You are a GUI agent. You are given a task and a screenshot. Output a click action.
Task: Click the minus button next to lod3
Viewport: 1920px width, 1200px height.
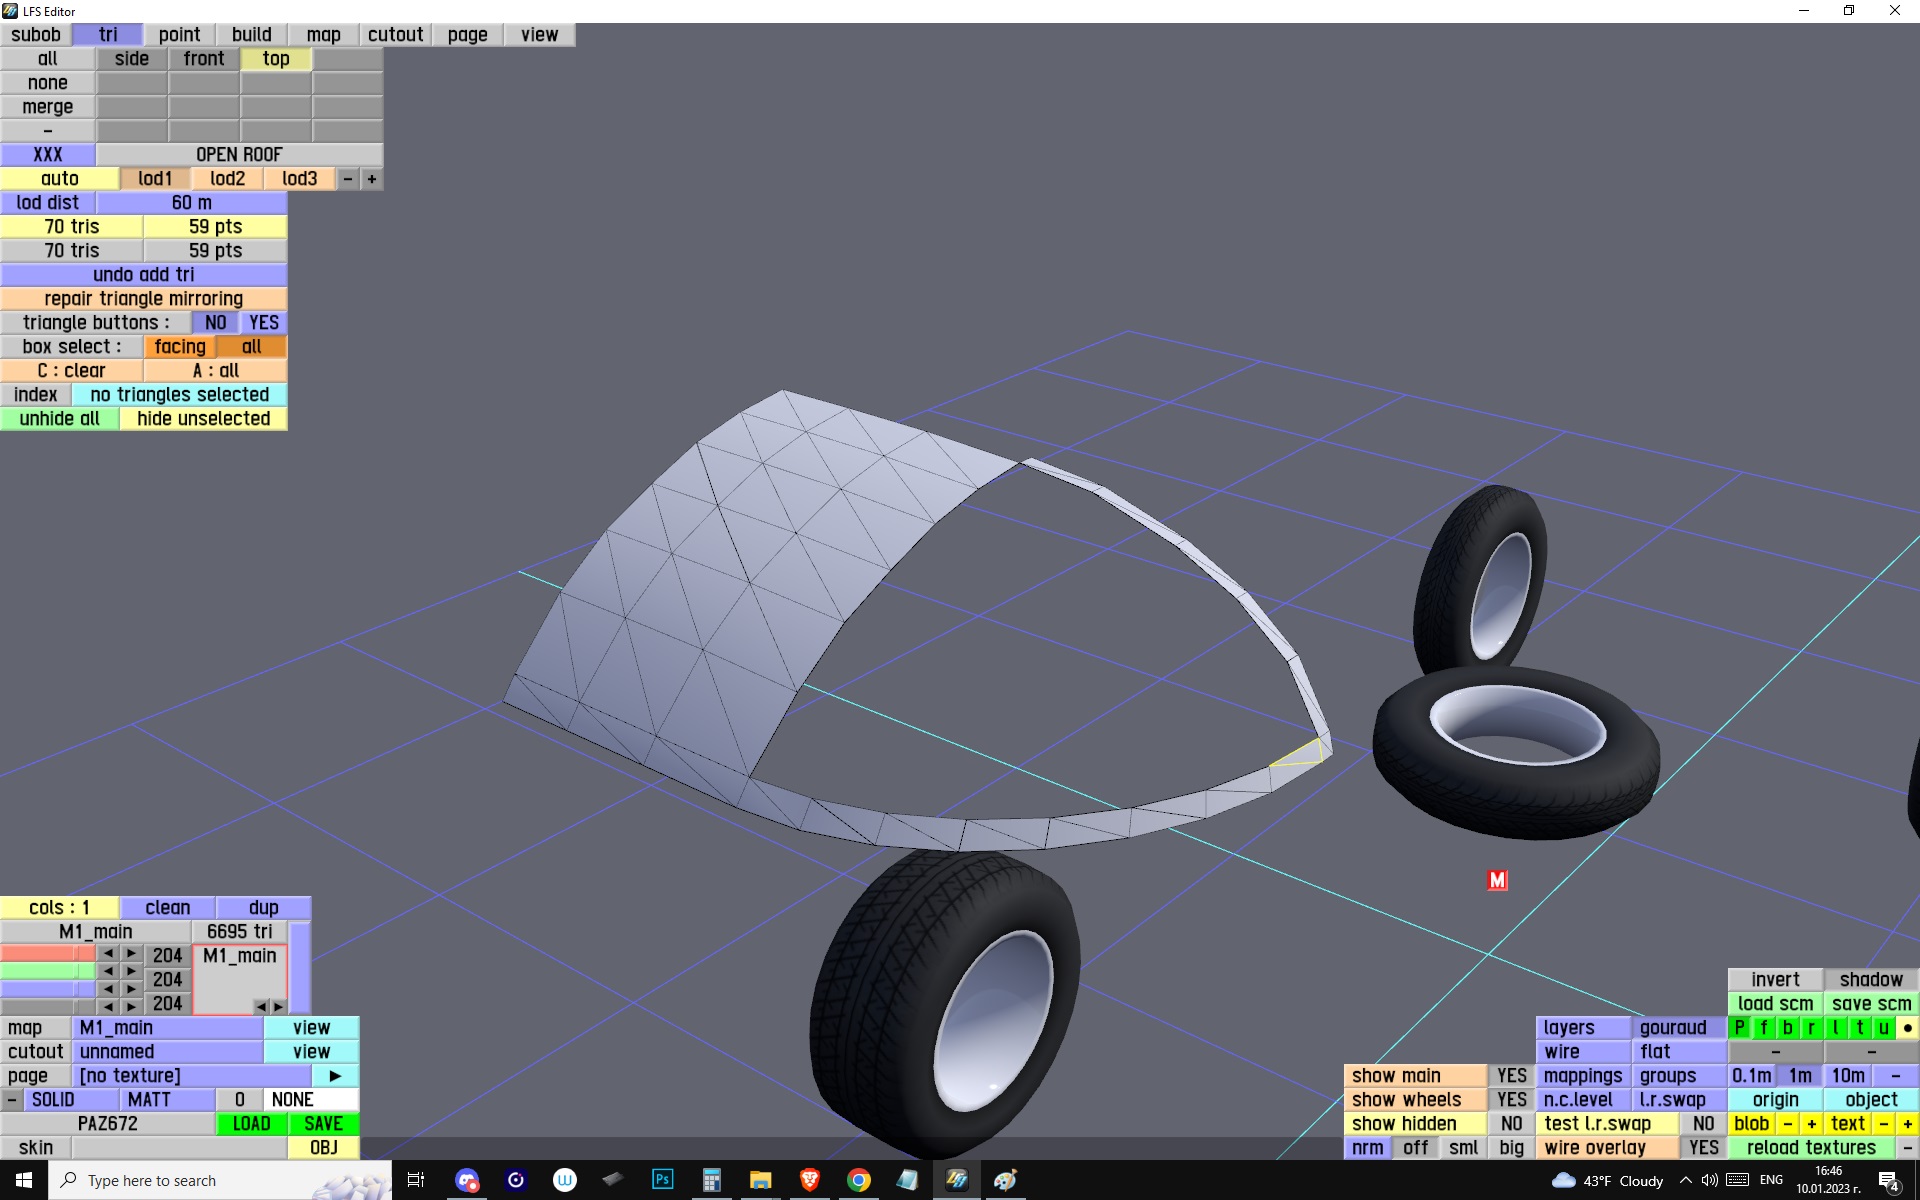(x=348, y=179)
